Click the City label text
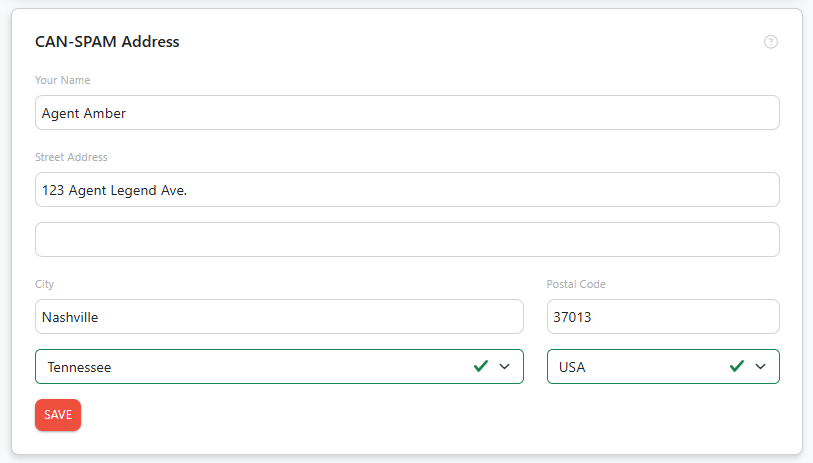813x463 pixels. click(45, 284)
